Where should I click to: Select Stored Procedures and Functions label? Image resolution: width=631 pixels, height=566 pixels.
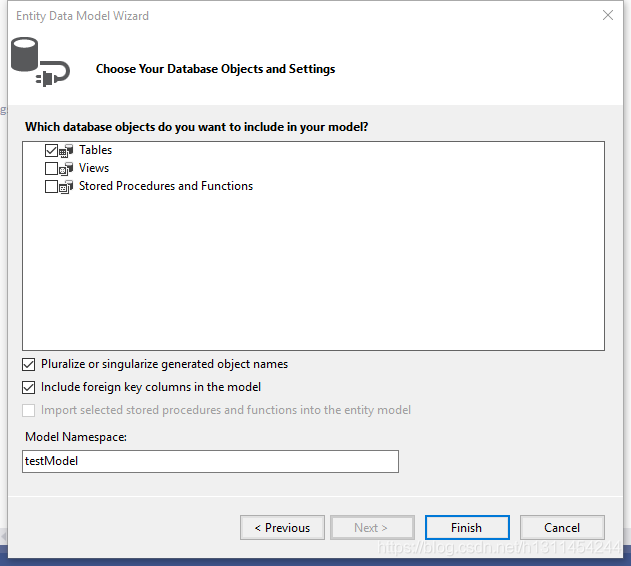[x=166, y=186]
